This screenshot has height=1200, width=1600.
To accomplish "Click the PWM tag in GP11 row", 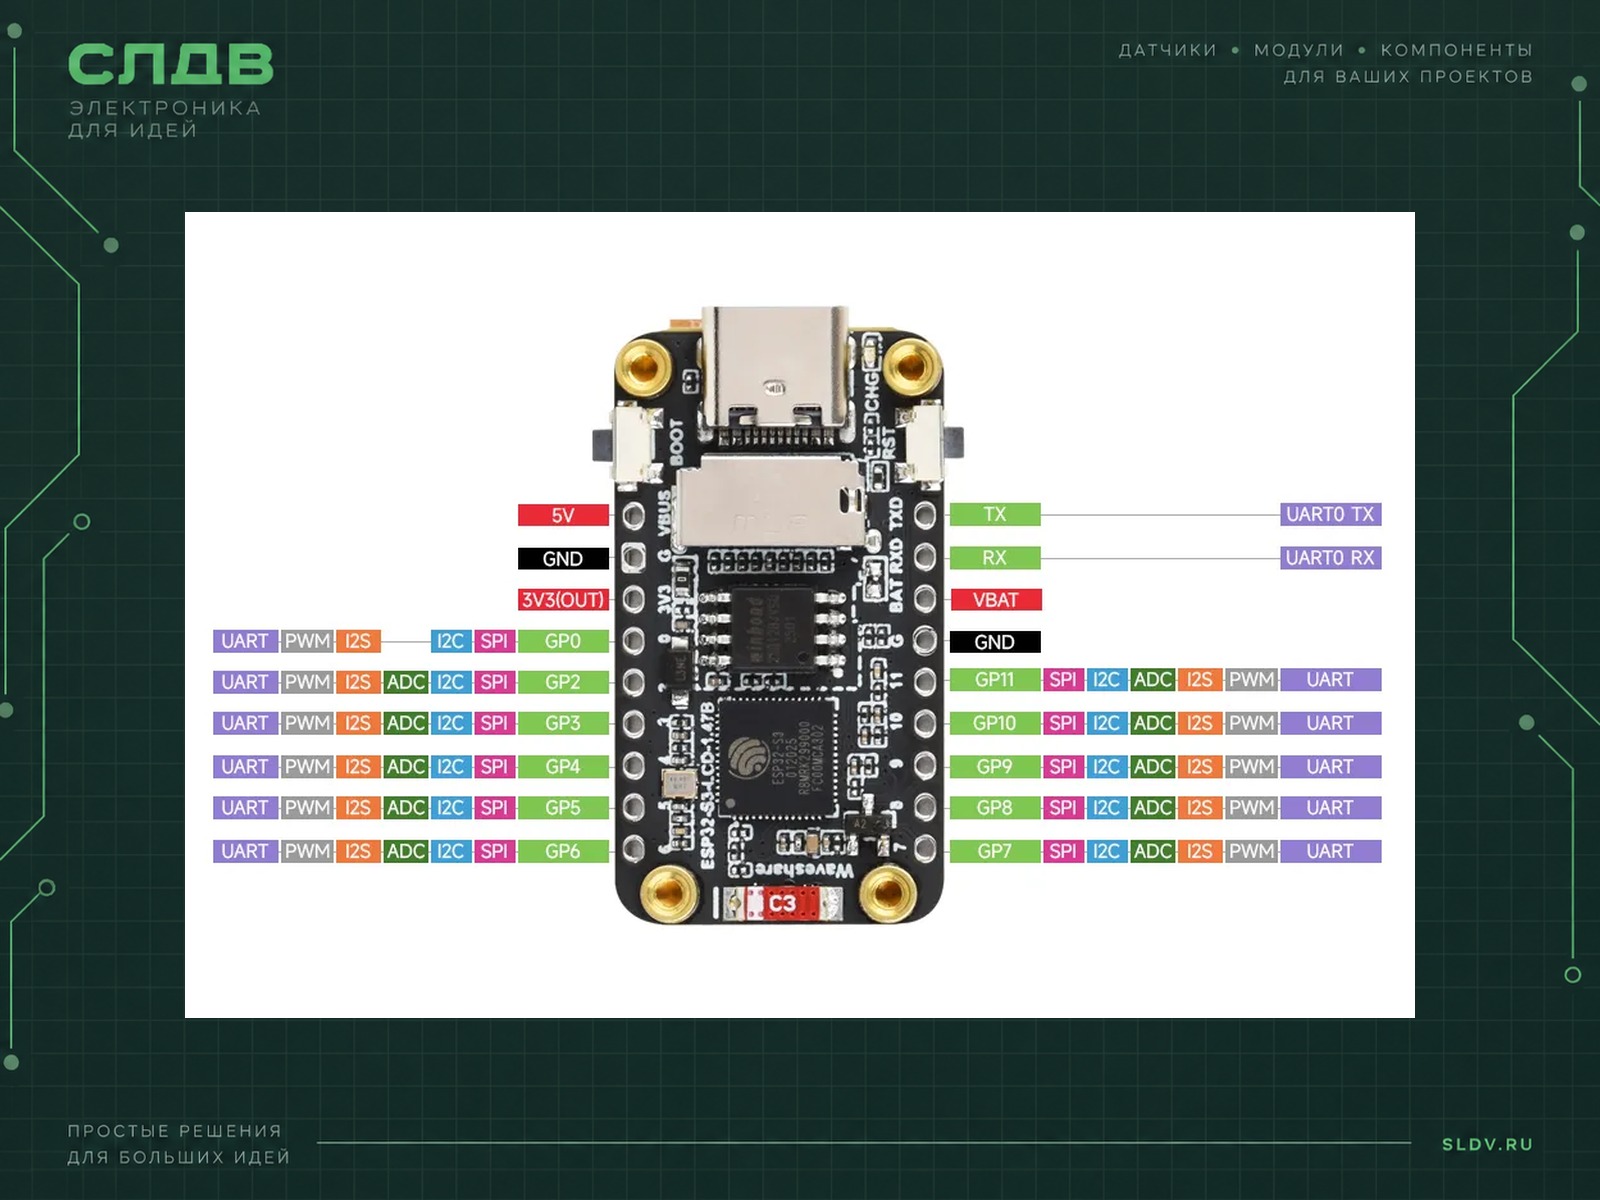I will (1252, 680).
